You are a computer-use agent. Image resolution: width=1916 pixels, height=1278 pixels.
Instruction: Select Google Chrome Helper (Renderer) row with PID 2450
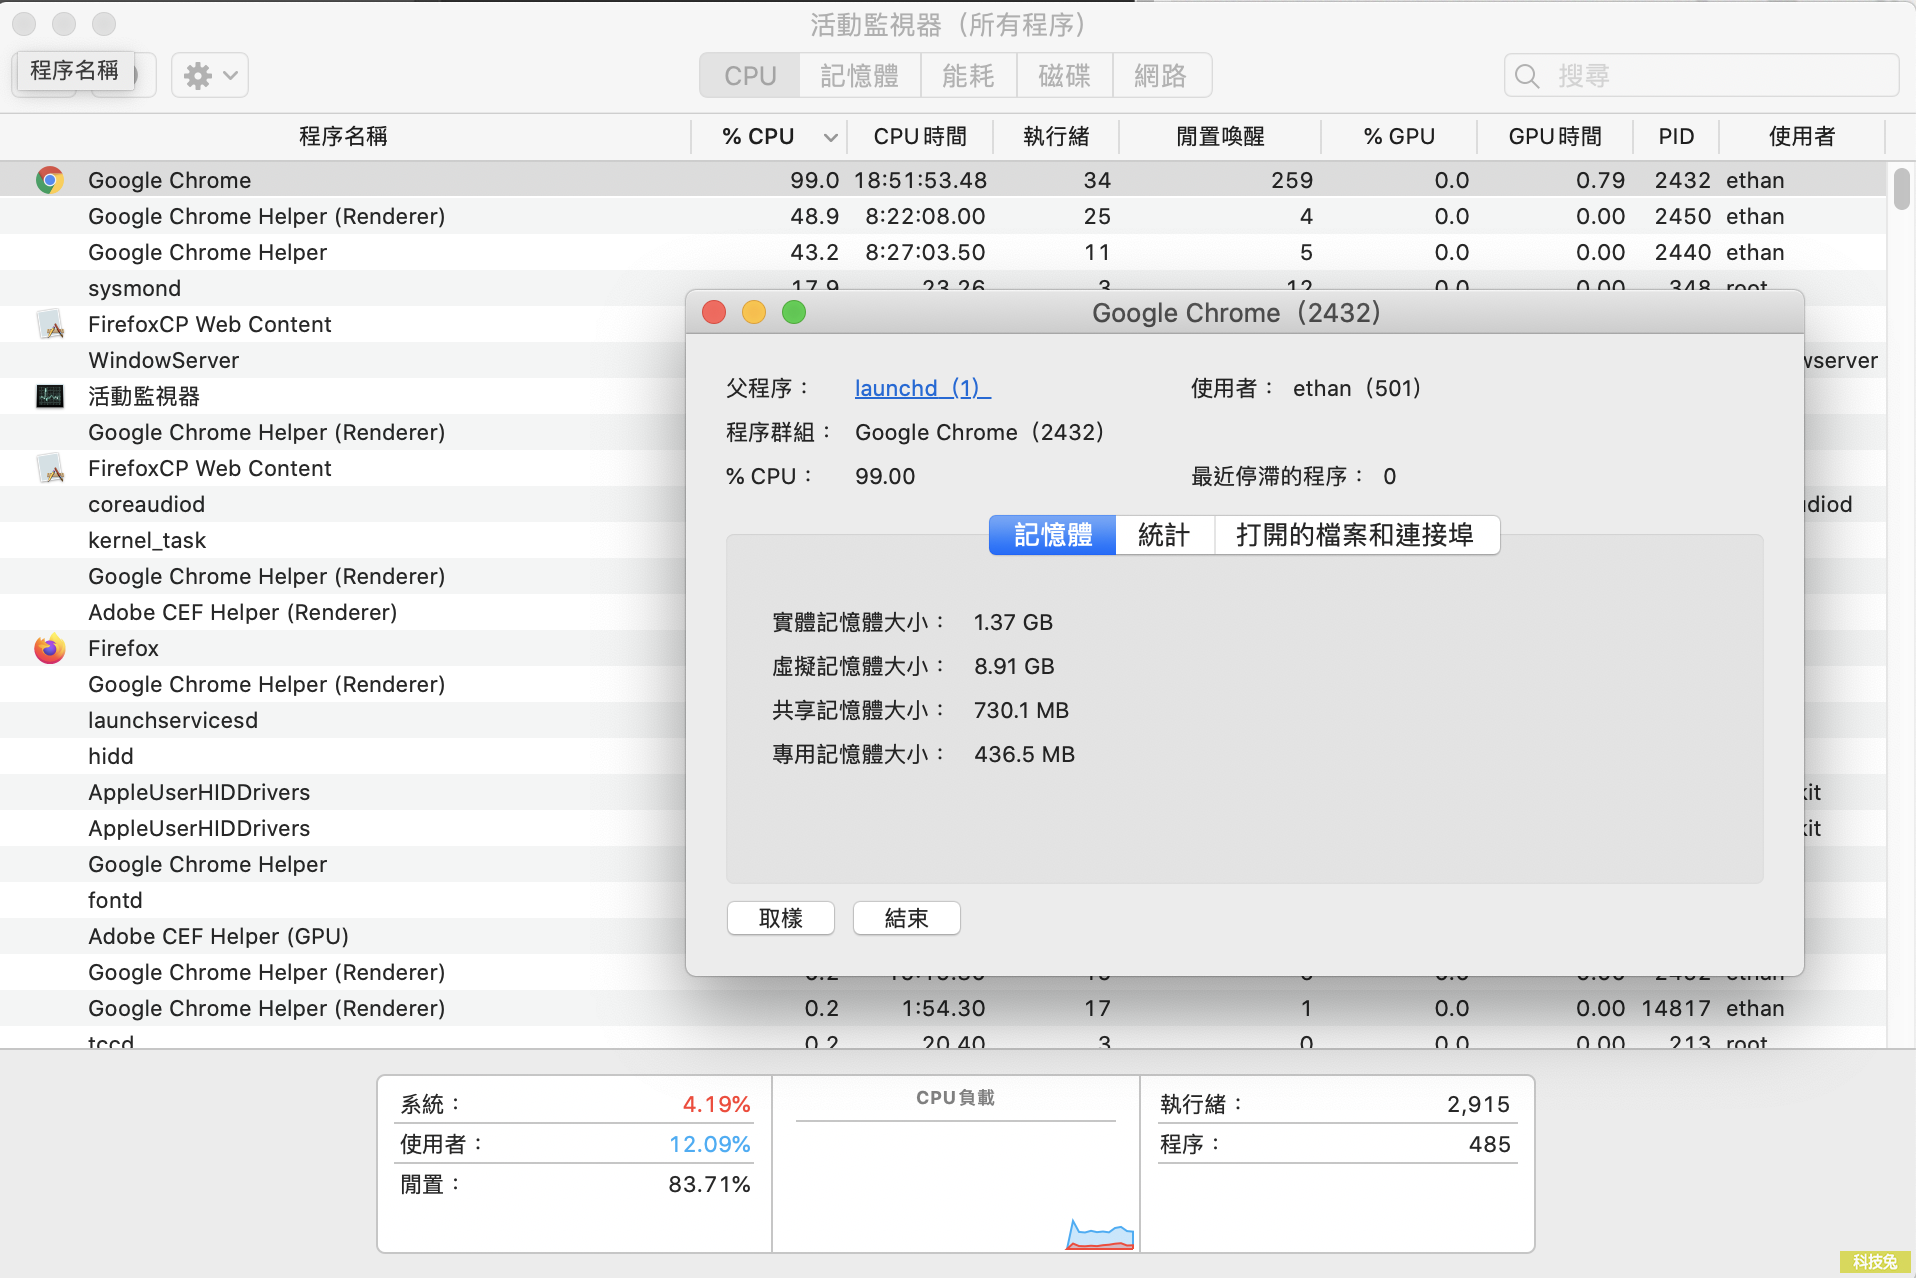pos(943,216)
